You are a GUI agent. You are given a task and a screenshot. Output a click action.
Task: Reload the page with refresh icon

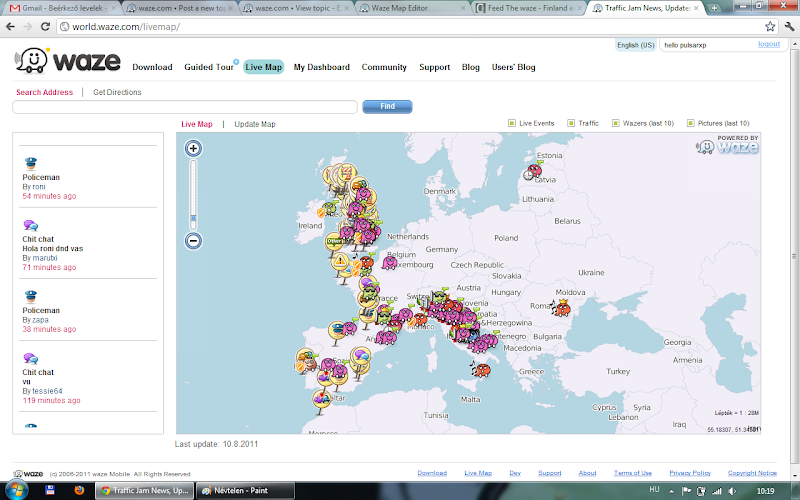45,27
